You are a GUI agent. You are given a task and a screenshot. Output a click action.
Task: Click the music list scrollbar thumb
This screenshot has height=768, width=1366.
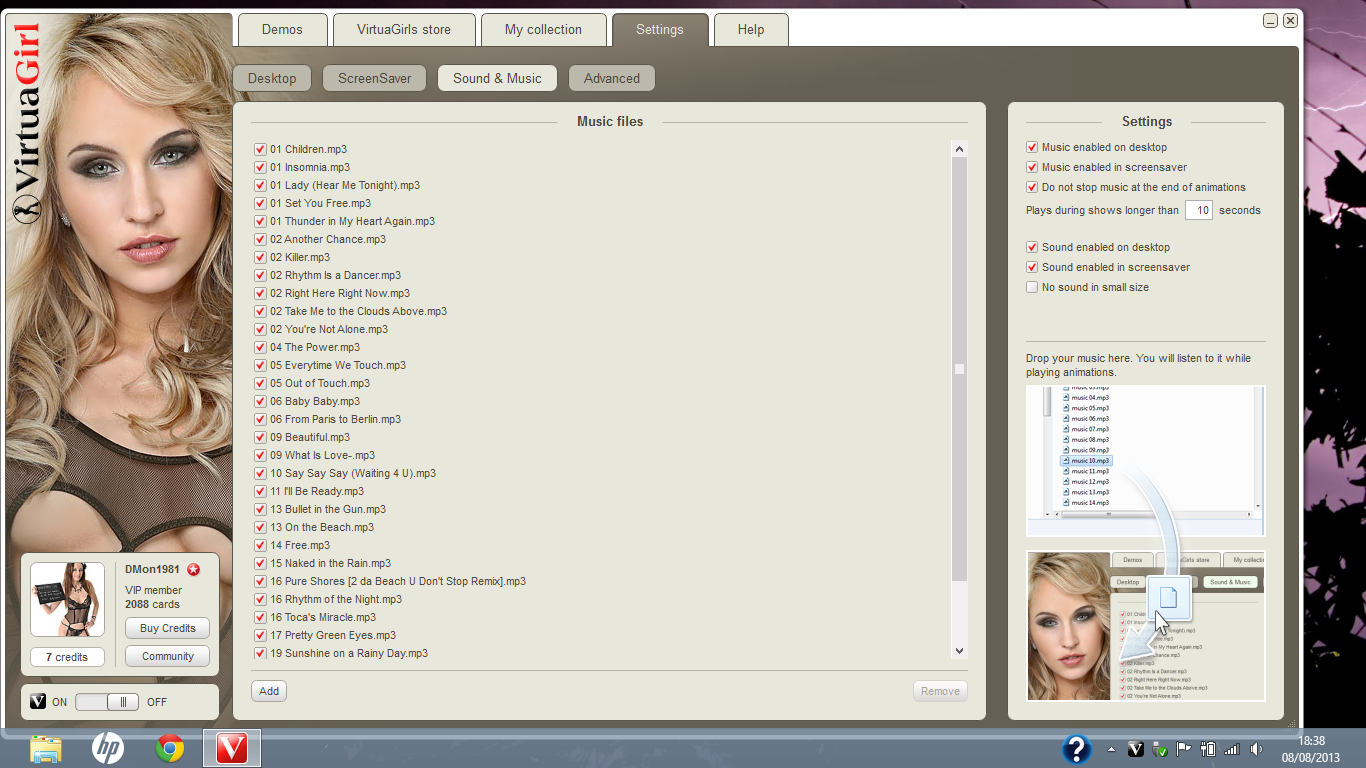pyautogui.click(x=959, y=369)
